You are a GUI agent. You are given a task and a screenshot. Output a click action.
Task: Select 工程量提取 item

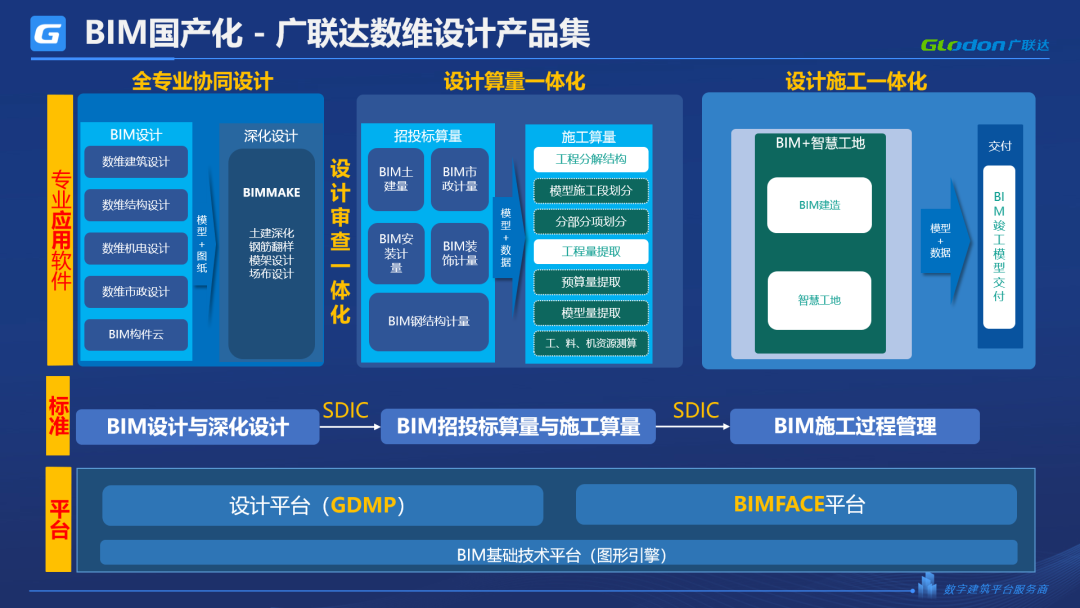coord(591,252)
